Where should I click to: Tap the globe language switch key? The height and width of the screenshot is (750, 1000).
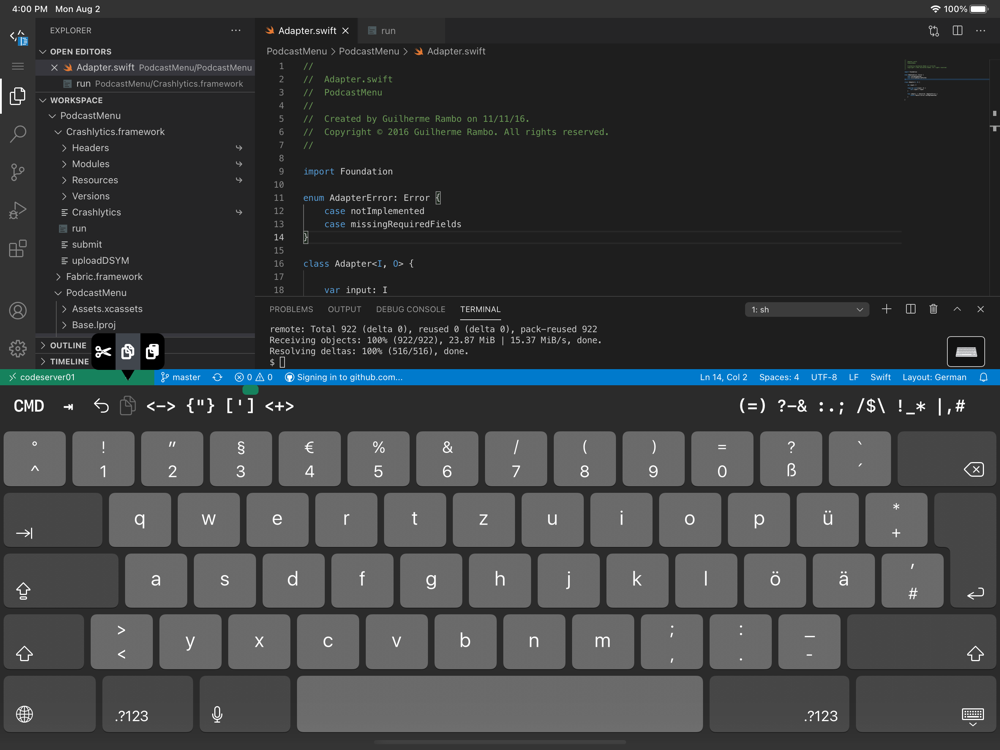click(x=50, y=704)
